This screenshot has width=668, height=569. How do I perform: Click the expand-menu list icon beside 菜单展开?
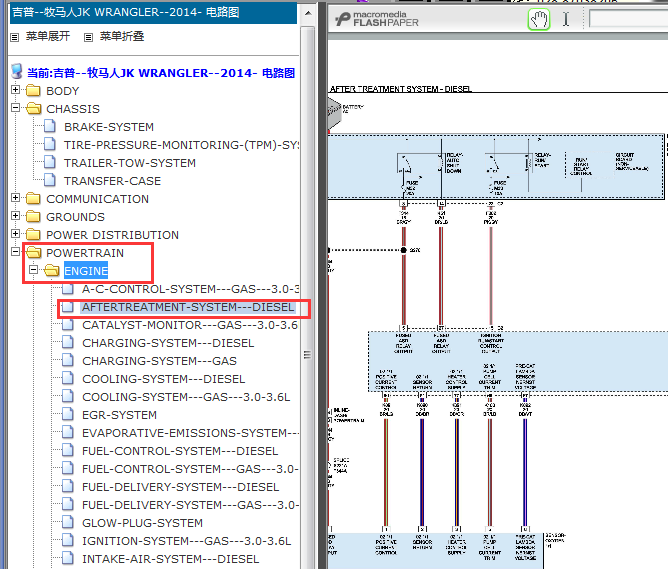click(x=14, y=37)
